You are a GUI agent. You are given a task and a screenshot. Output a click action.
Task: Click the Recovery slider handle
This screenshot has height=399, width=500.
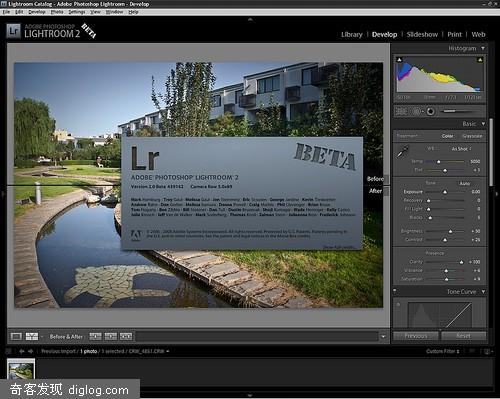click(x=429, y=201)
